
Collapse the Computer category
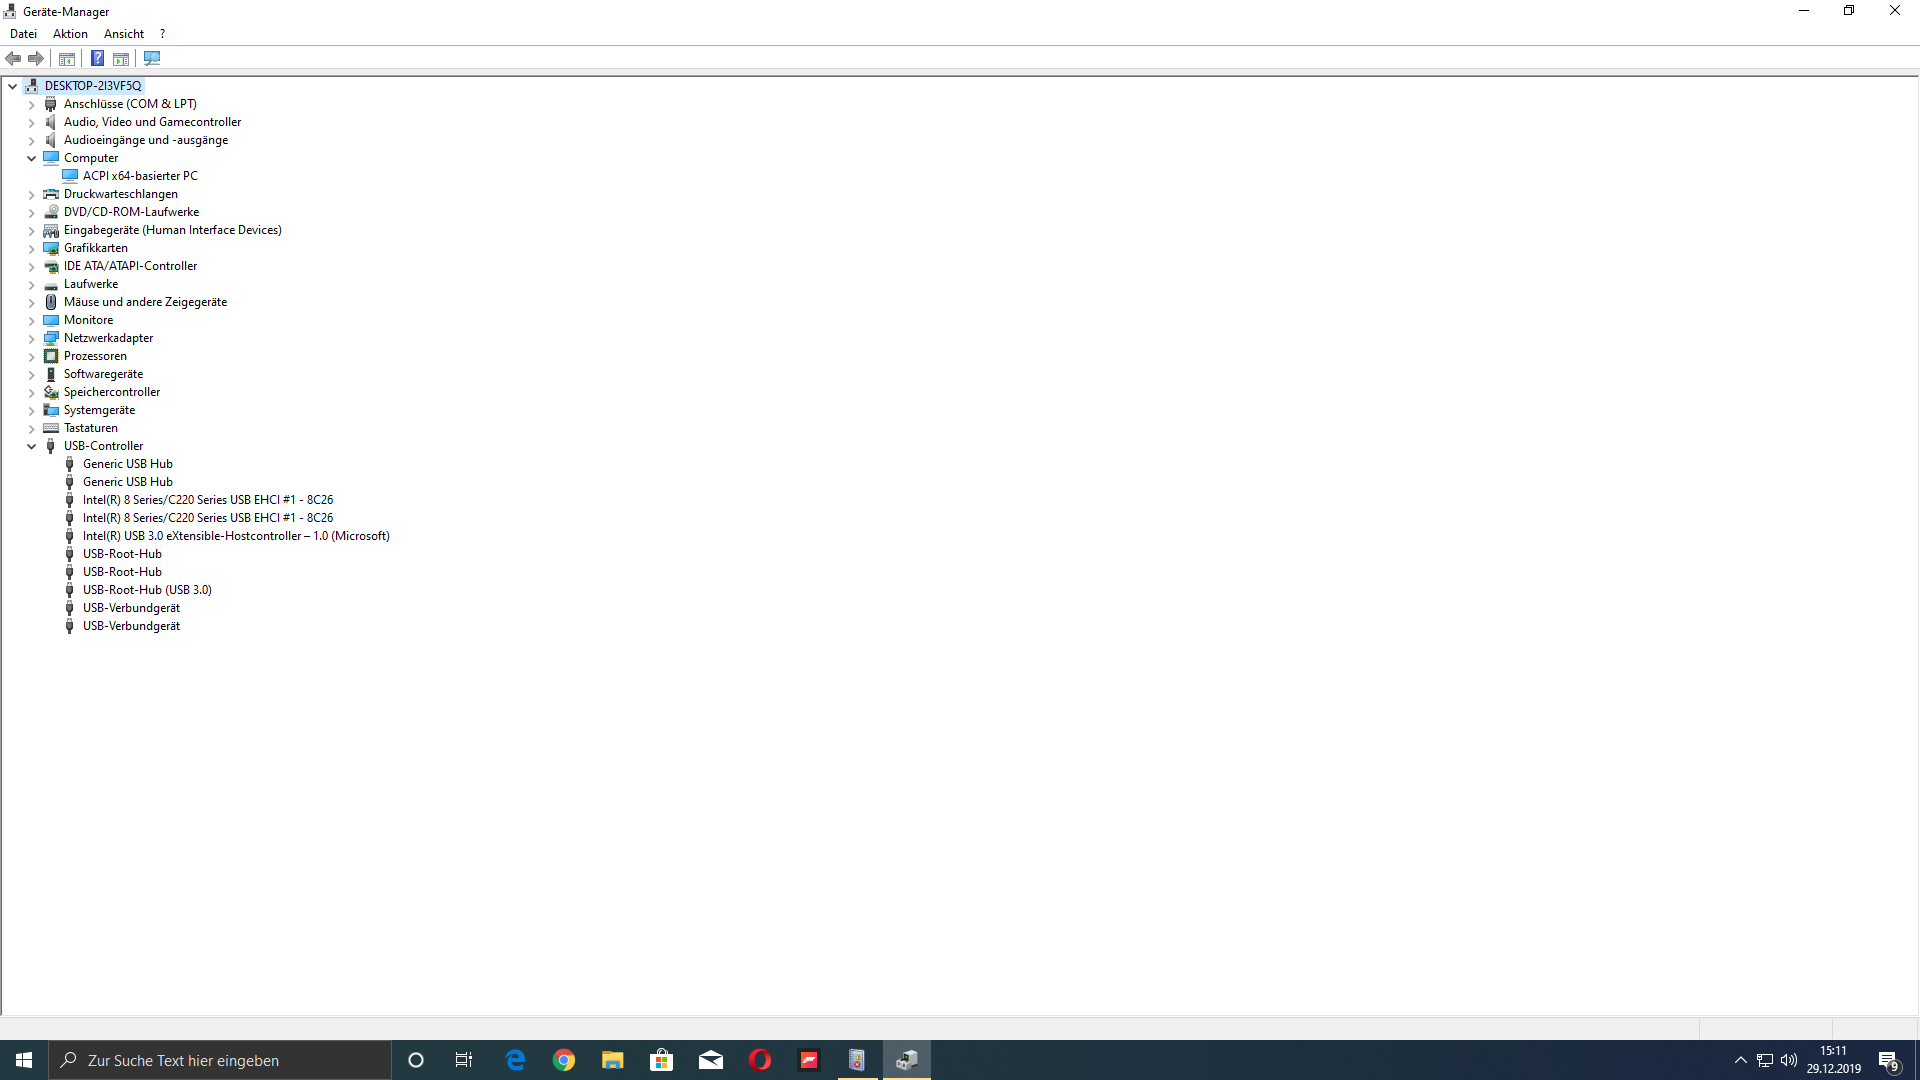31,159
